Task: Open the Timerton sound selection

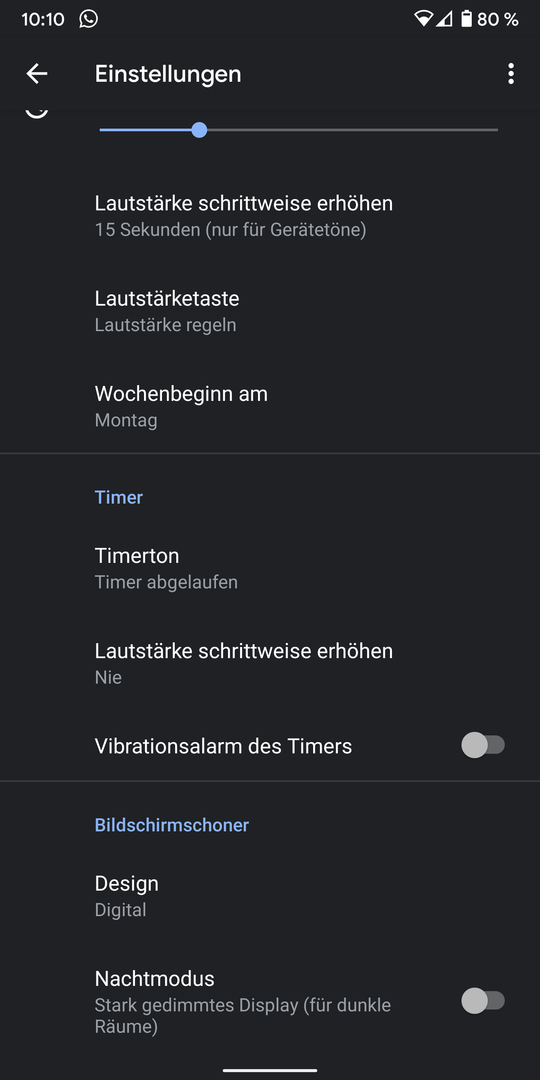Action: tap(270, 568)
